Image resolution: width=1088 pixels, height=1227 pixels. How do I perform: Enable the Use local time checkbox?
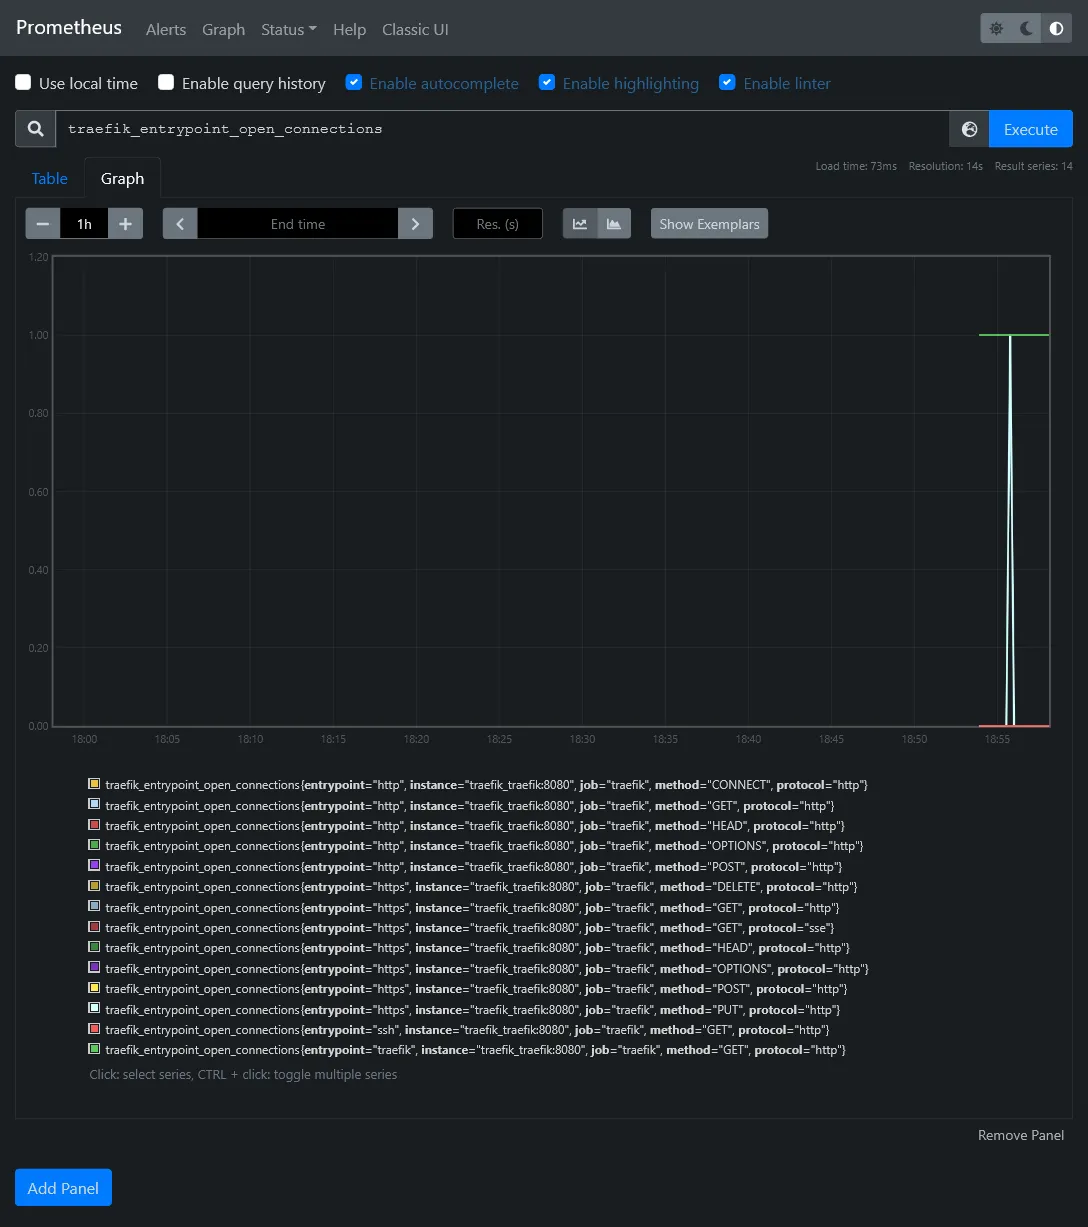pyautogui.click(x=23, y=82)
